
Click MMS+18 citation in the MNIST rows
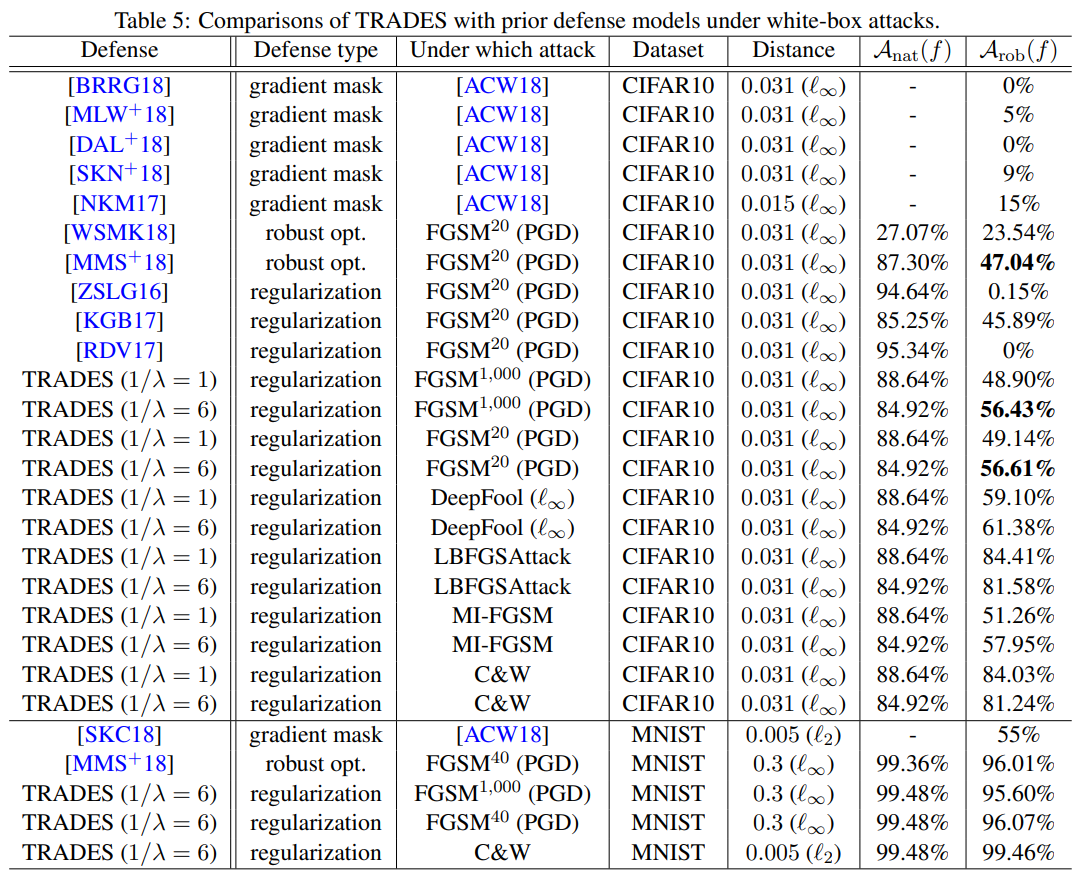(119, 764)
